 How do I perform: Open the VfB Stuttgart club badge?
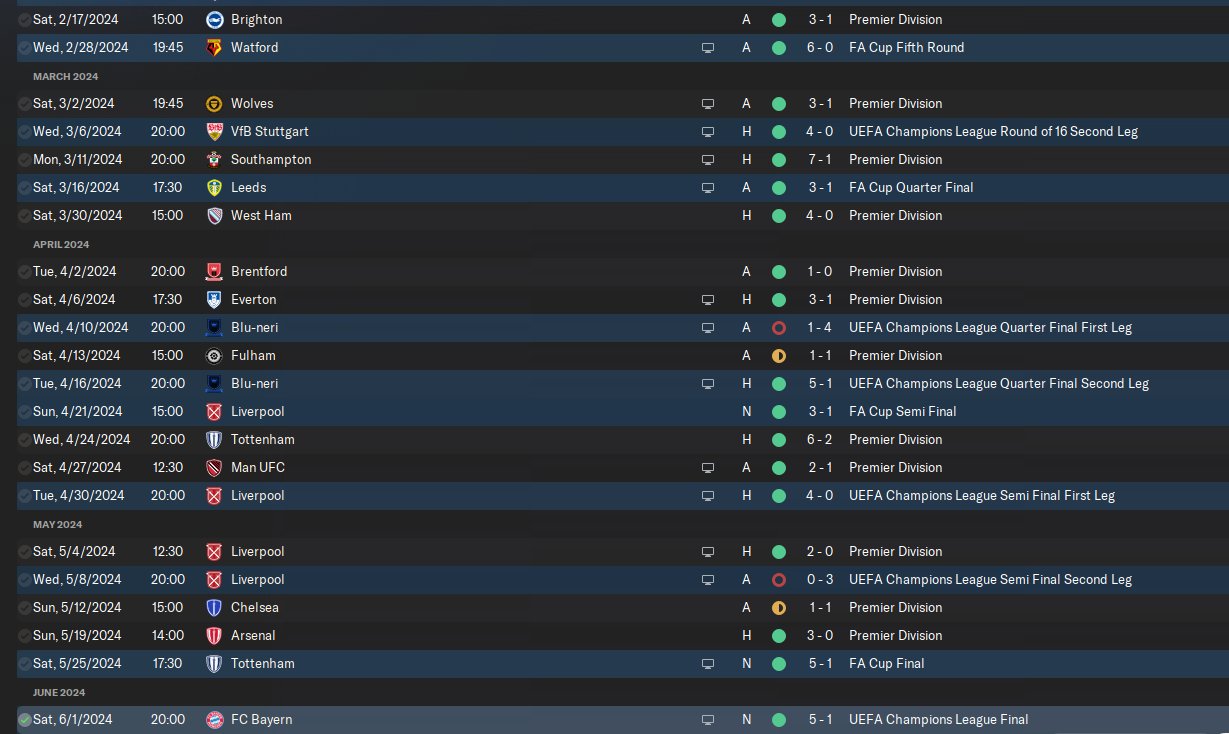[x=213, y=131]
